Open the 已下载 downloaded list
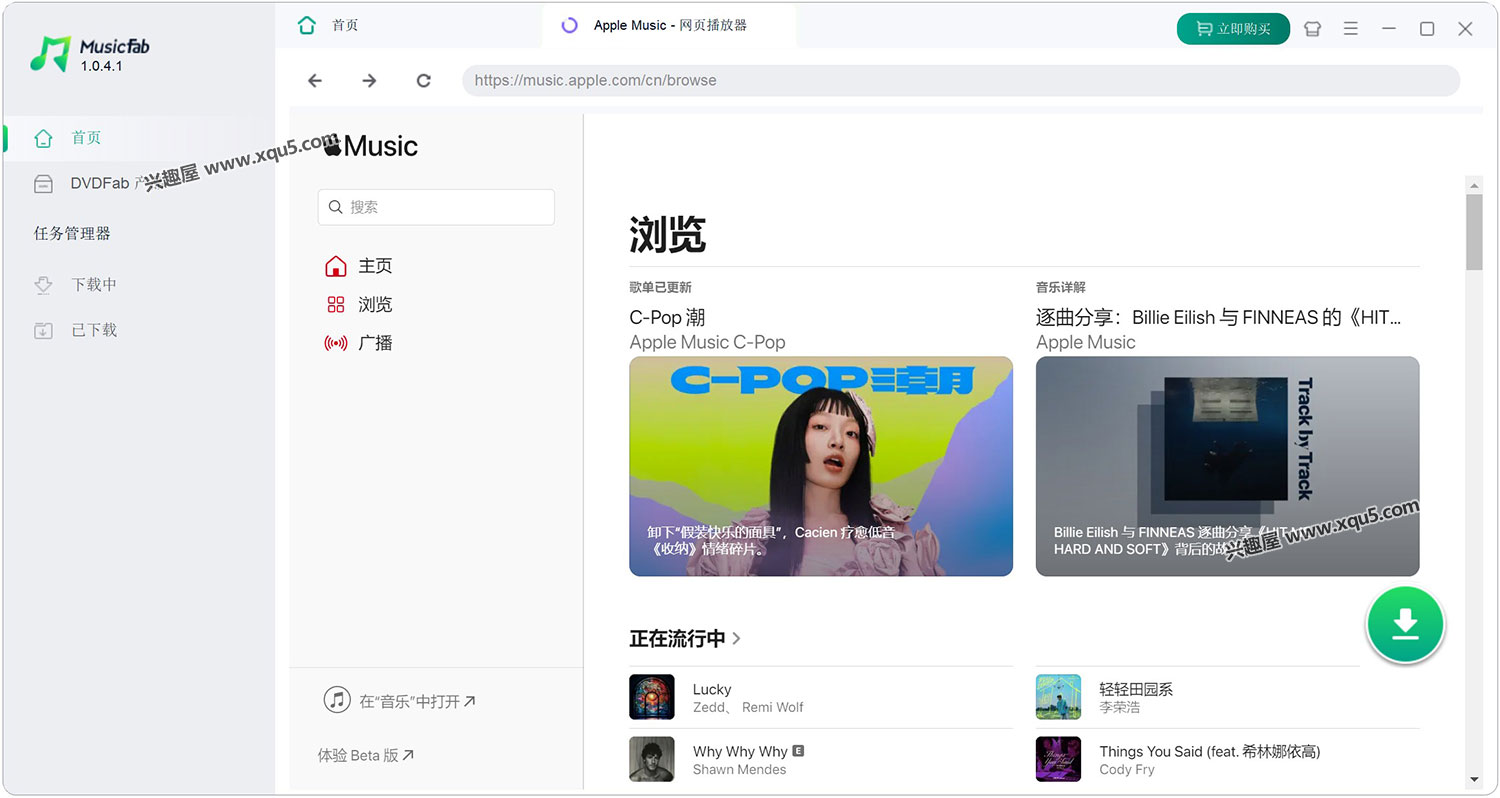 [137, 330]
